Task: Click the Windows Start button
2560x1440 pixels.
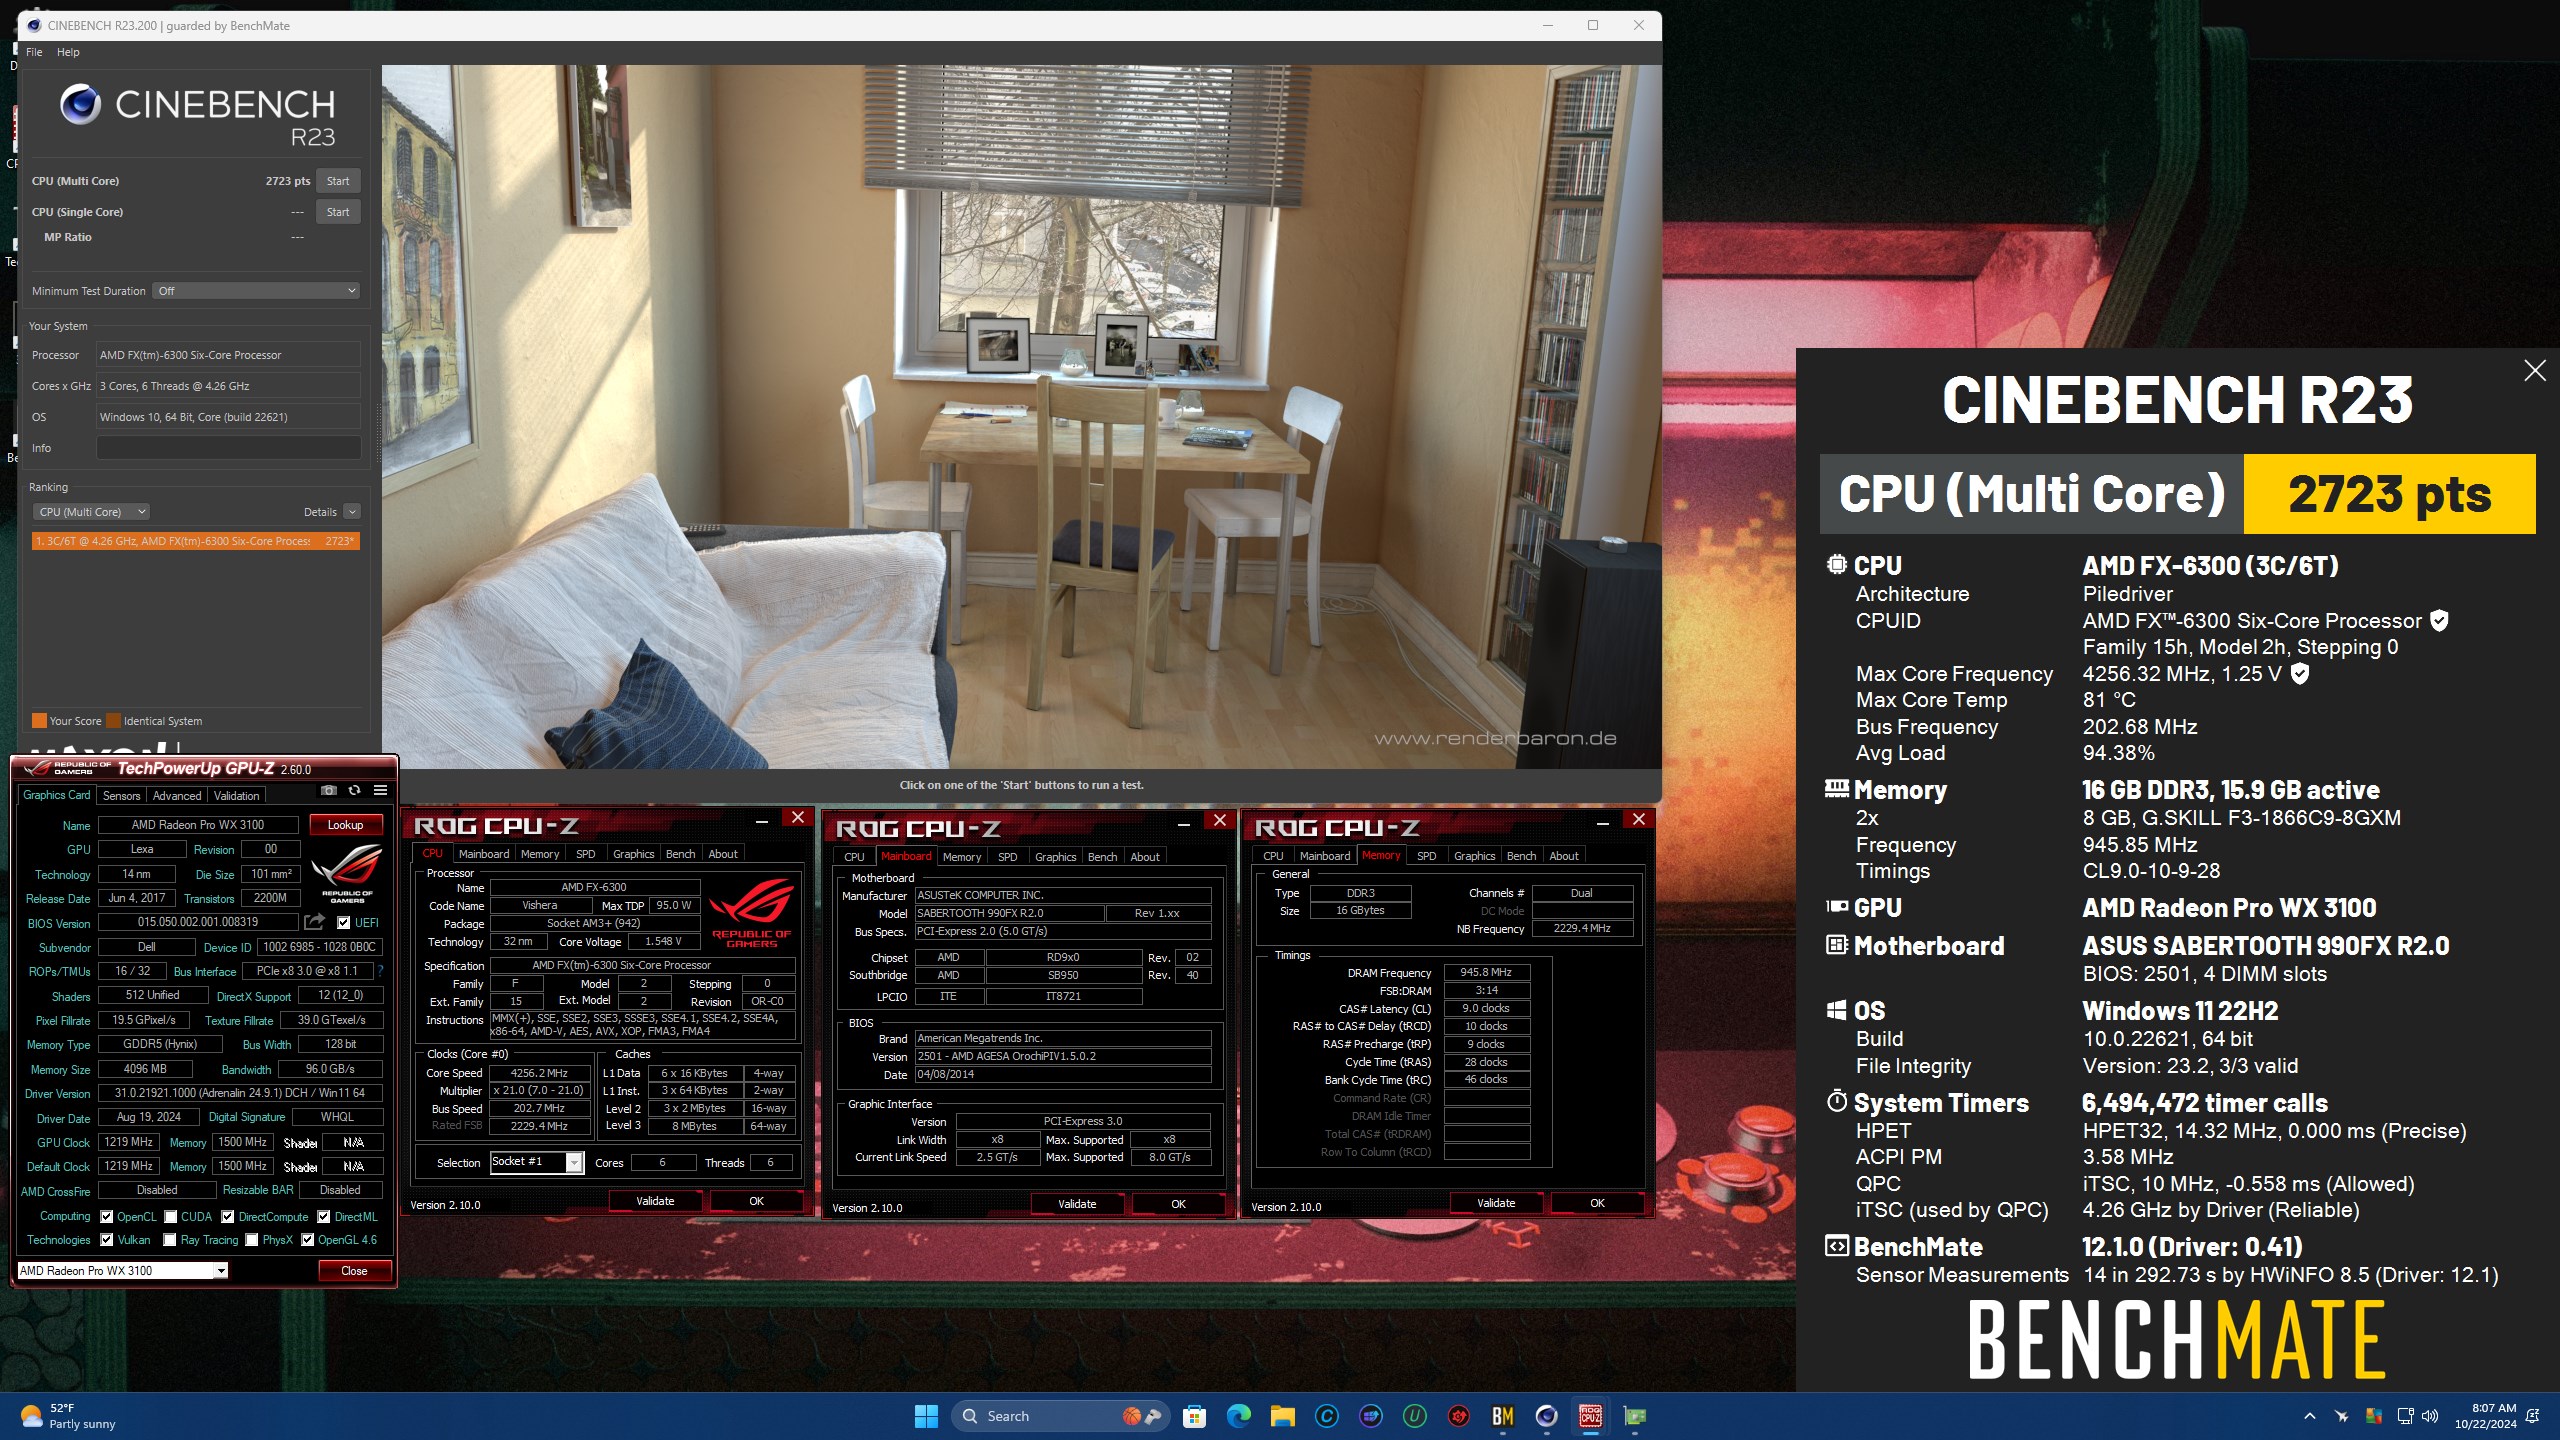Action: (926, 1416)
